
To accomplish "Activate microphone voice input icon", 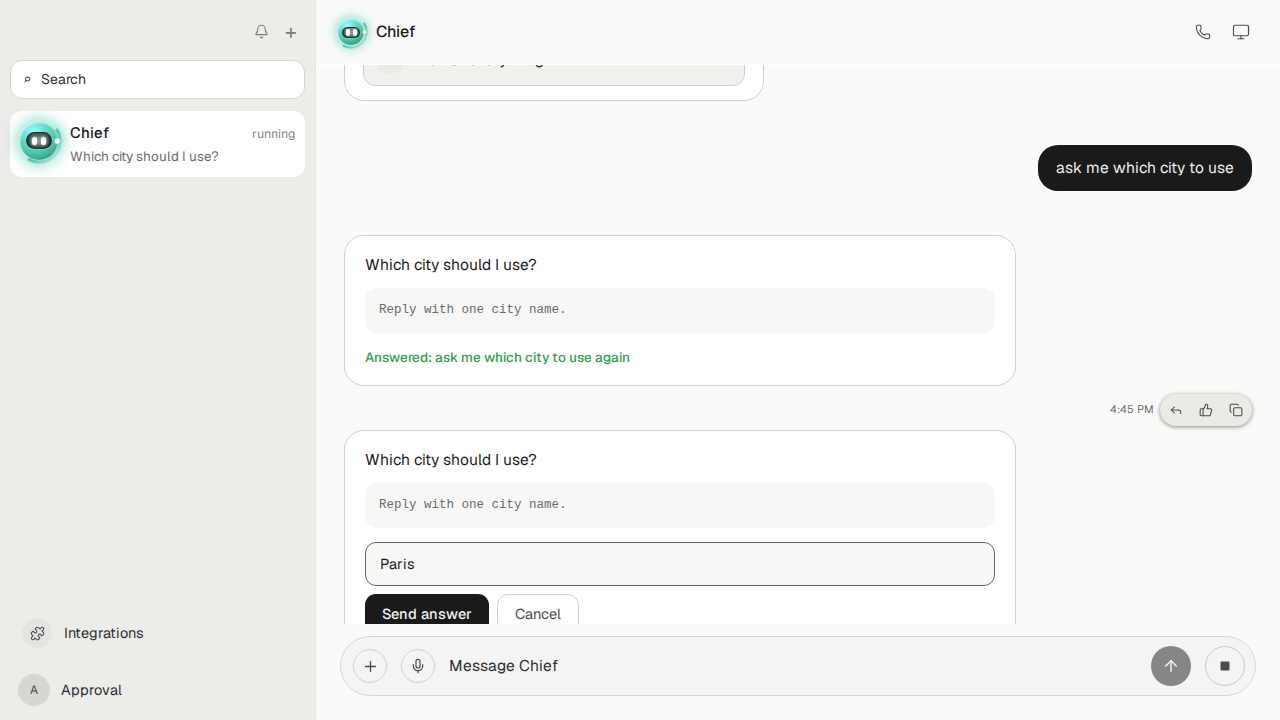I will 418,666.
